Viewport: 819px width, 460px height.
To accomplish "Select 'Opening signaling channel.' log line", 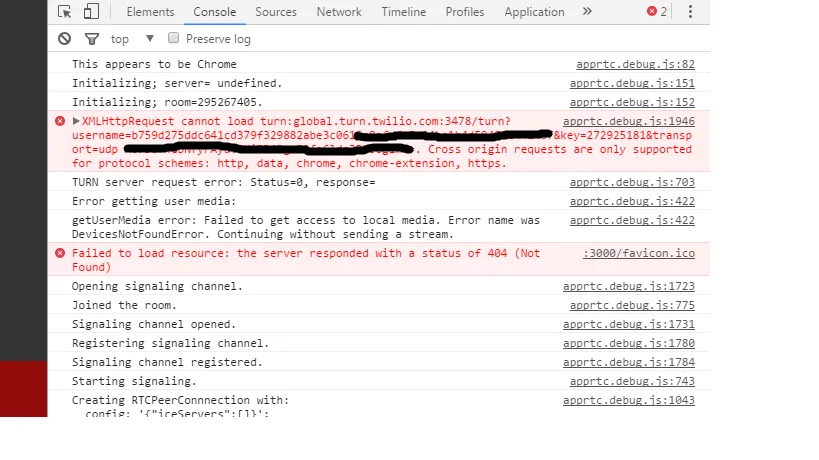I will 157,286.
